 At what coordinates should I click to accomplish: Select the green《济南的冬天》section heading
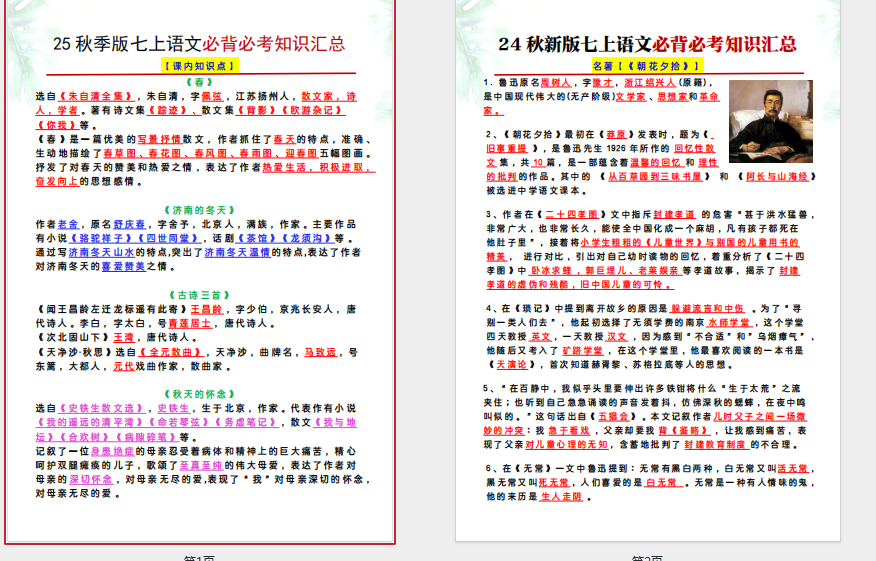point(200,210)
